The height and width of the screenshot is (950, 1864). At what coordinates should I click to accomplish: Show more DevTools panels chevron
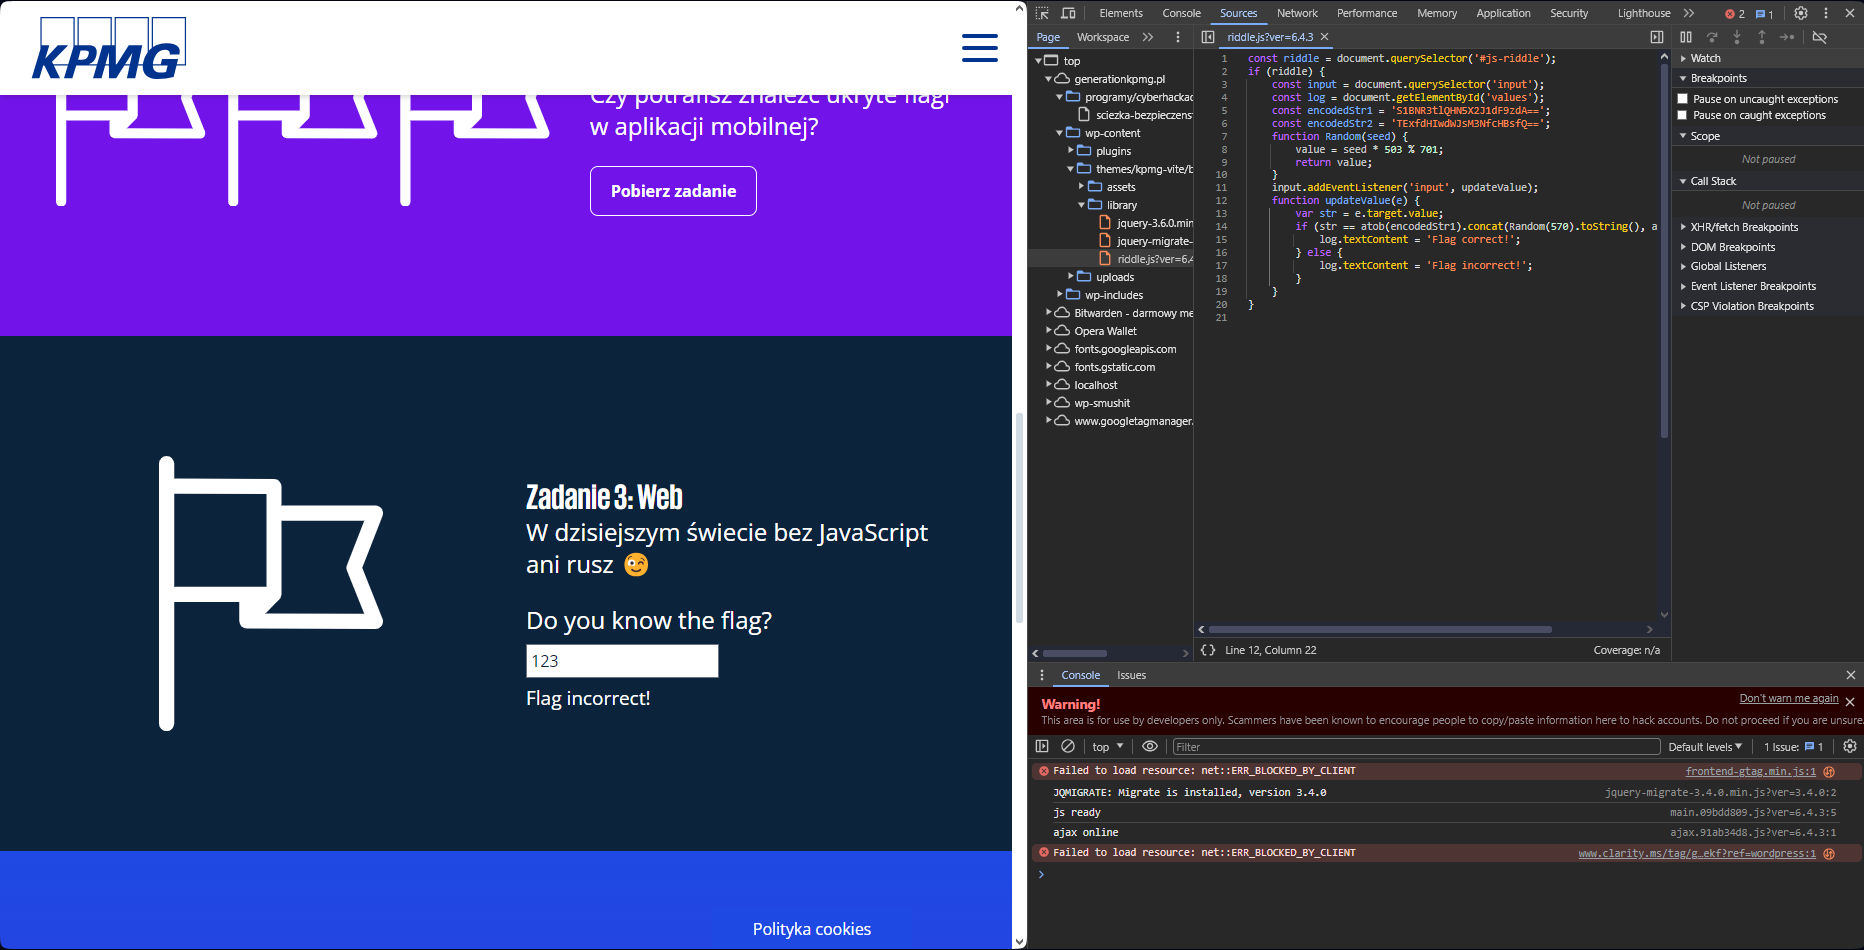click(1689, 13)
